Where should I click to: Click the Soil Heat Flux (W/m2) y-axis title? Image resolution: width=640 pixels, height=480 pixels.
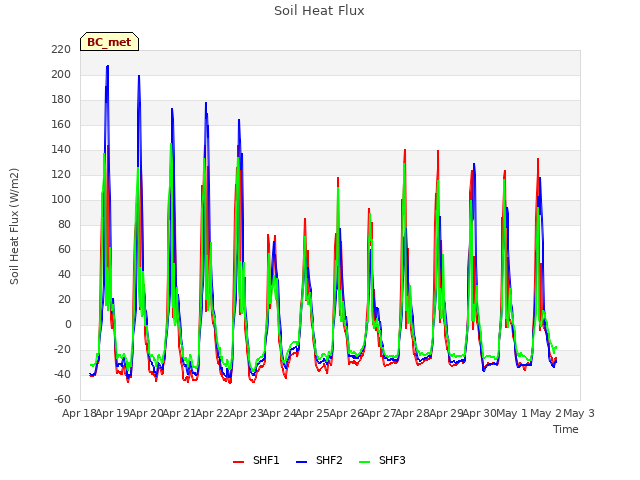pyautogui.click(x=14, y=226)
